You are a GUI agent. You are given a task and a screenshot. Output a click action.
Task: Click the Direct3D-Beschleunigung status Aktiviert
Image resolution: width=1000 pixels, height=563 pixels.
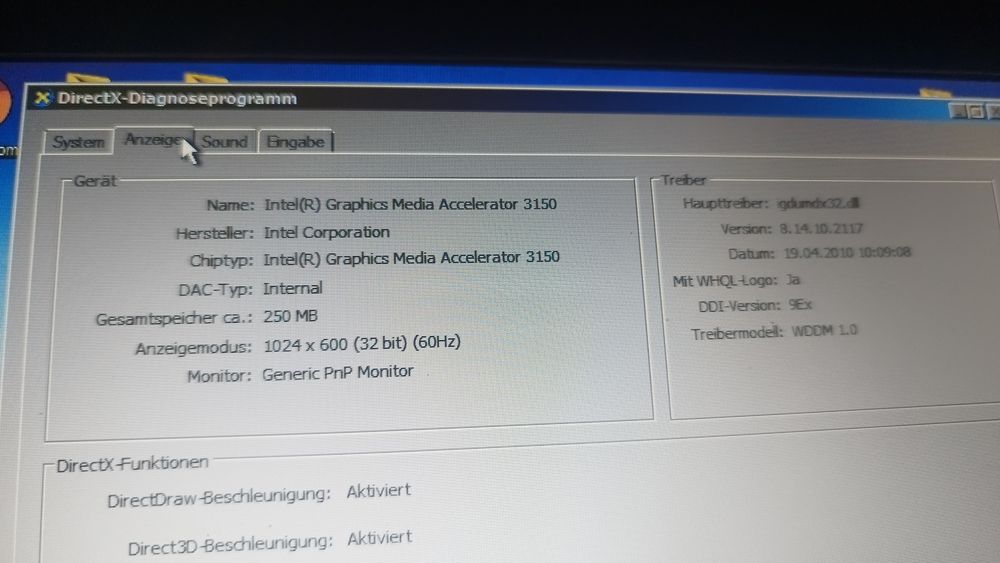(x=379, y=538)
